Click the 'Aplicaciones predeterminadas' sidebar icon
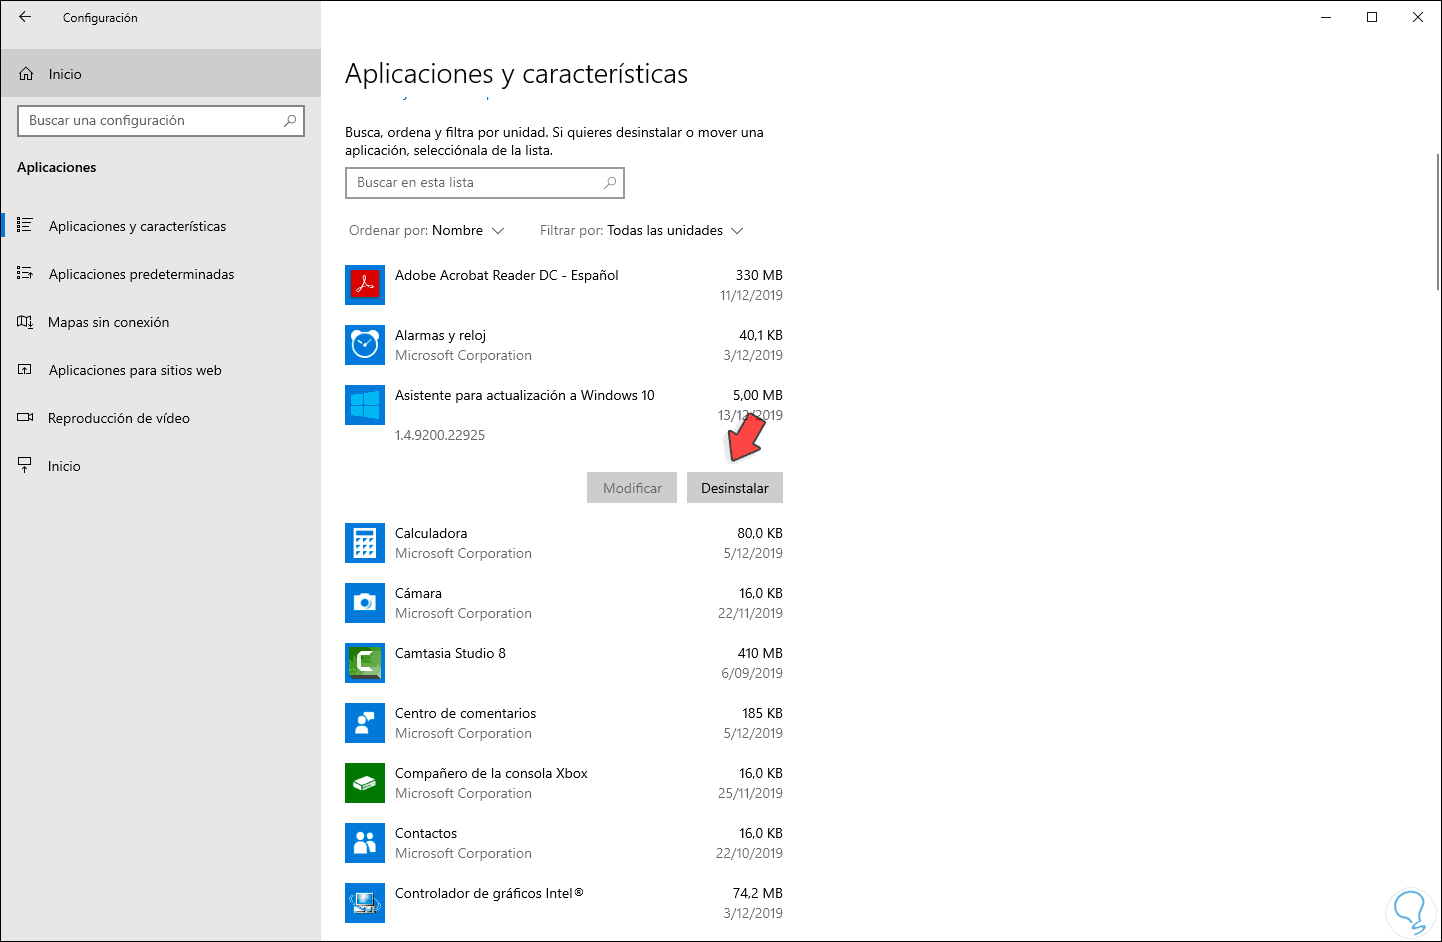 25,274
